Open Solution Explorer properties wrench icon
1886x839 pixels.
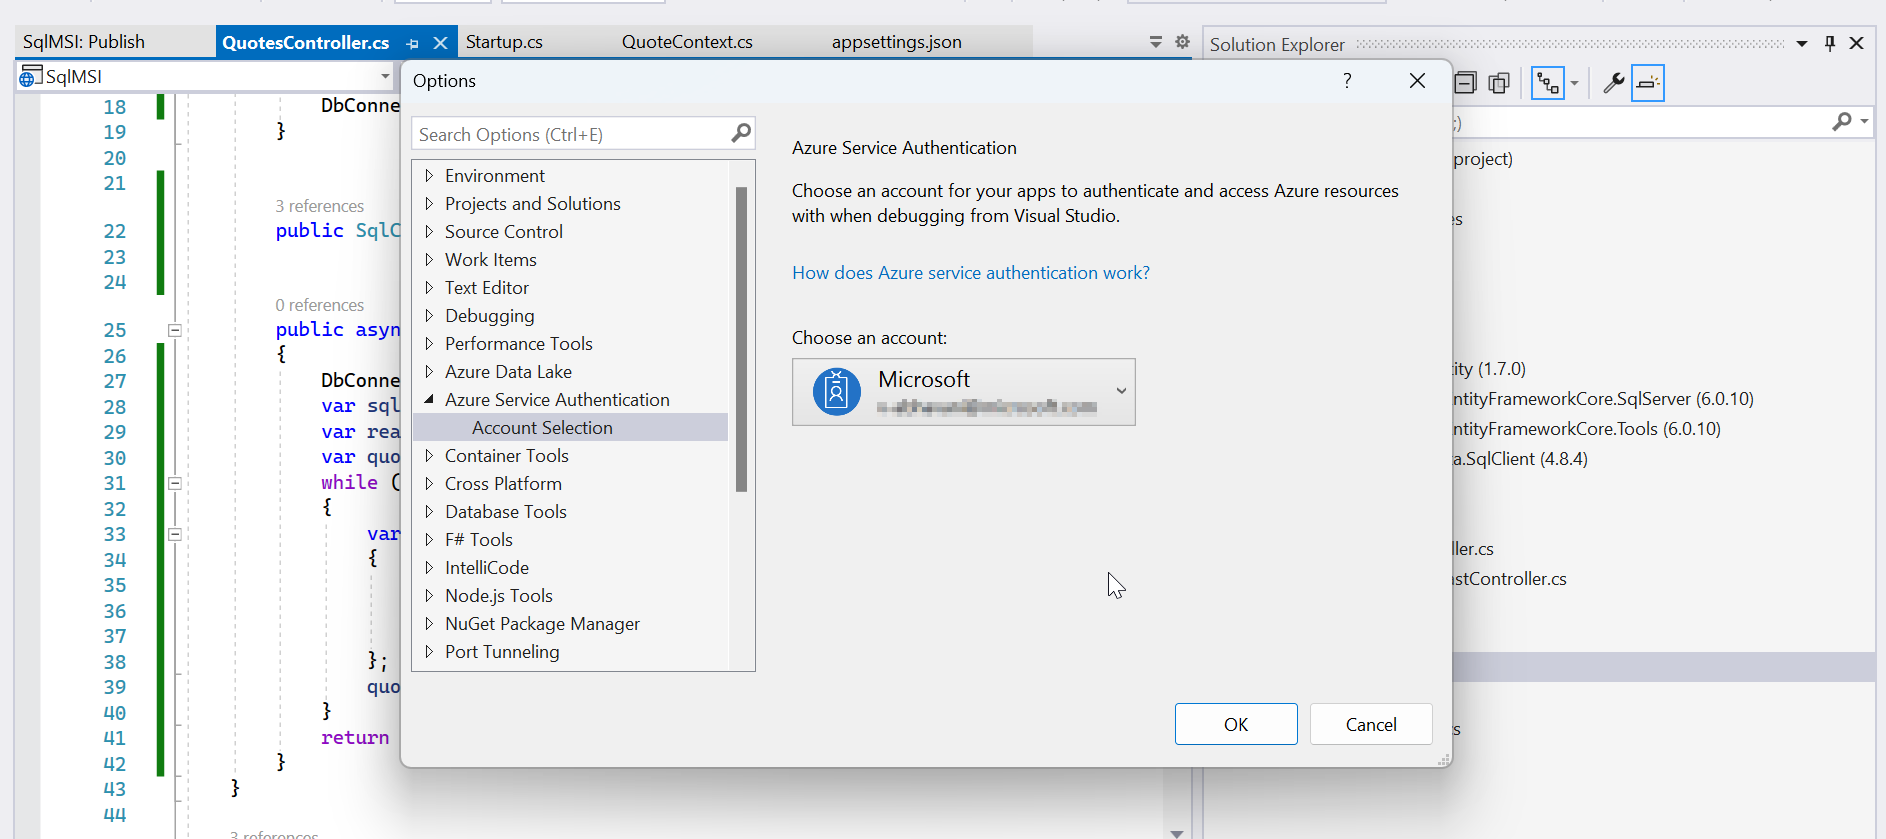coord(1613,83)
